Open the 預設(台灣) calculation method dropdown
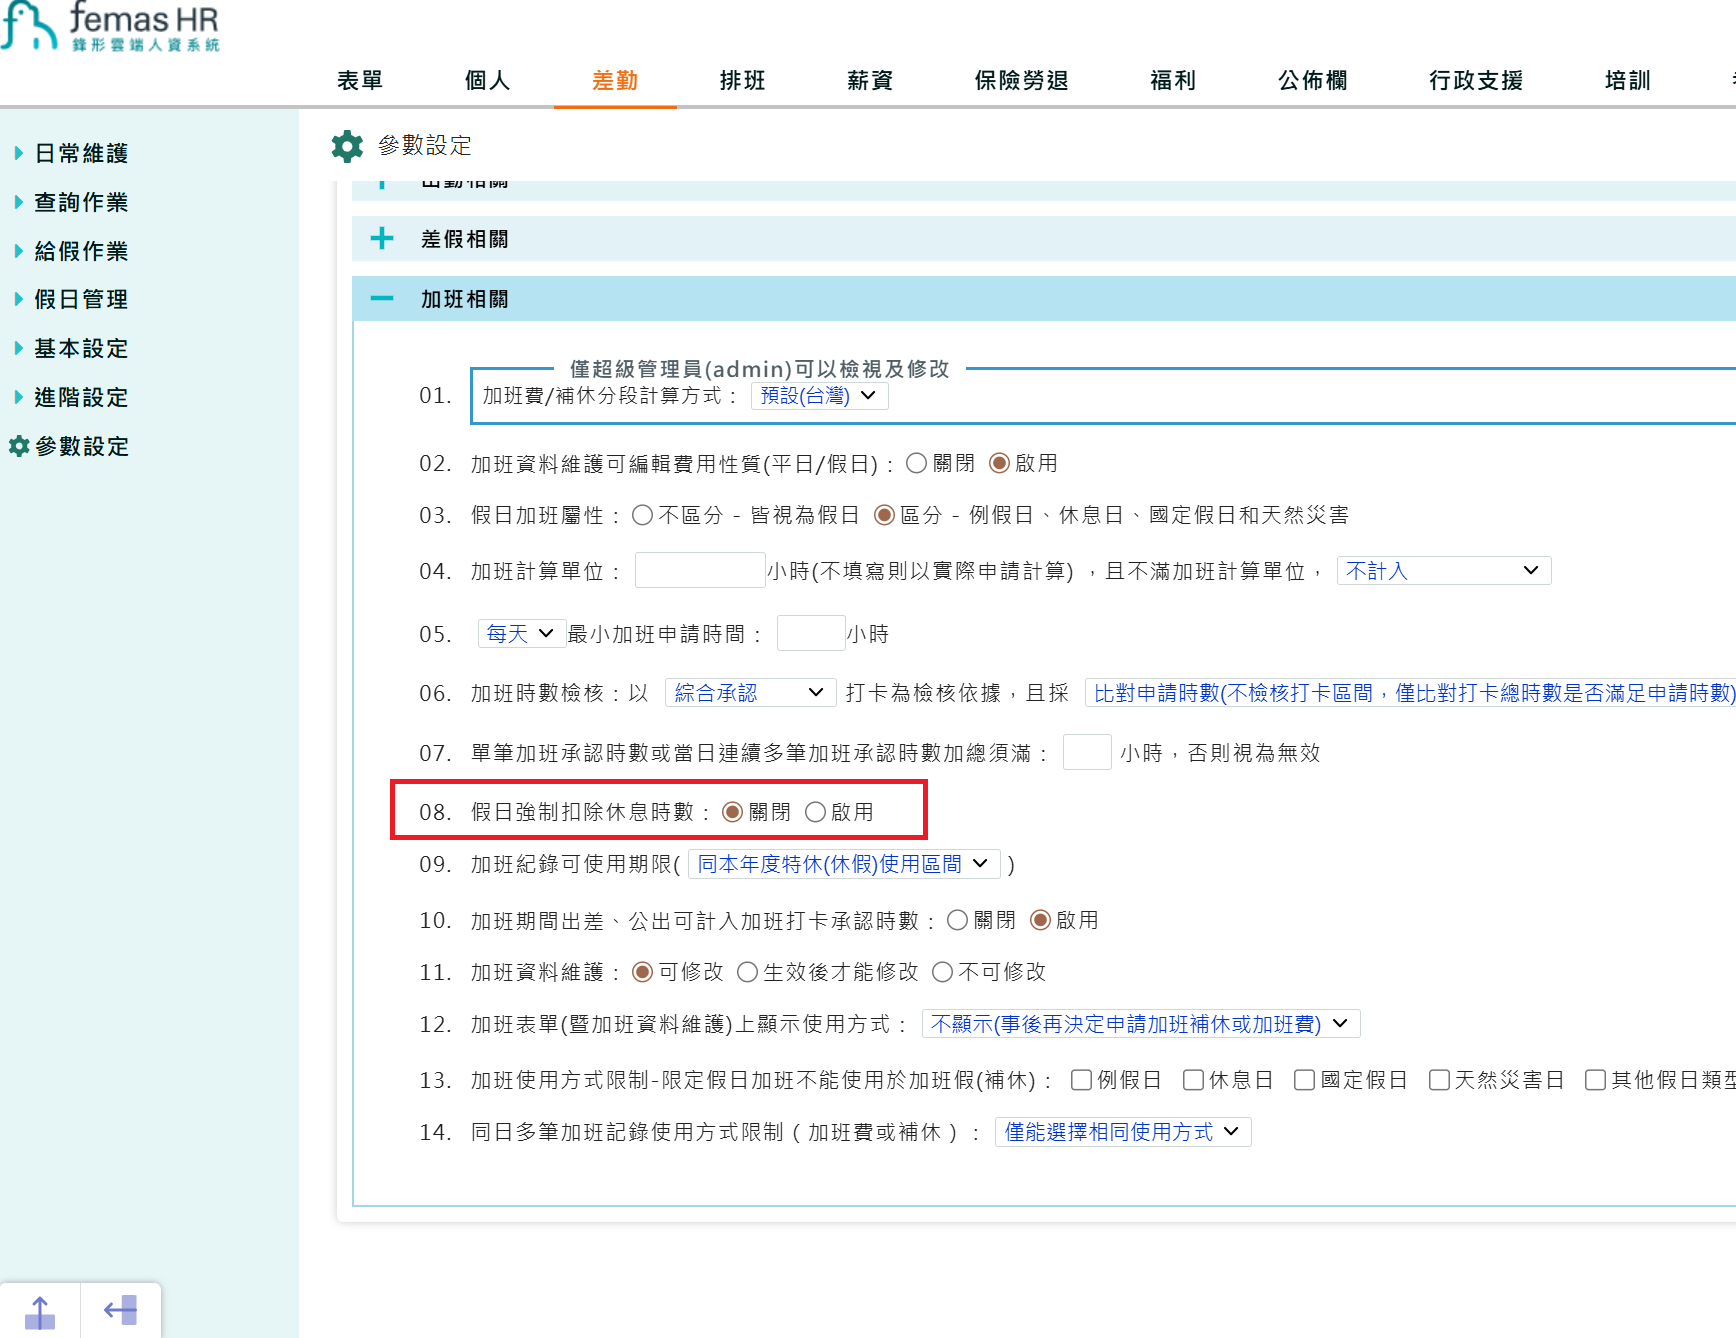Viewport: 1736px width, 1338px height. [x=819, y=396]
